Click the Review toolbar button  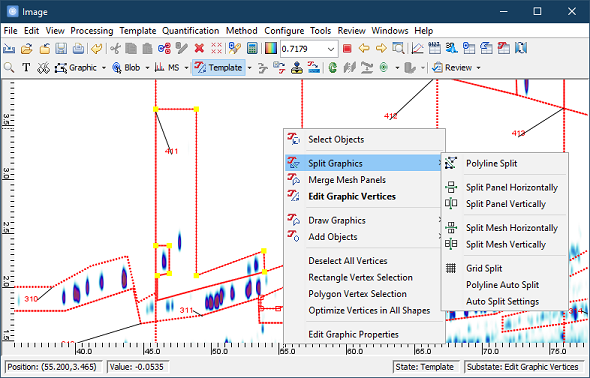[452, 68]
